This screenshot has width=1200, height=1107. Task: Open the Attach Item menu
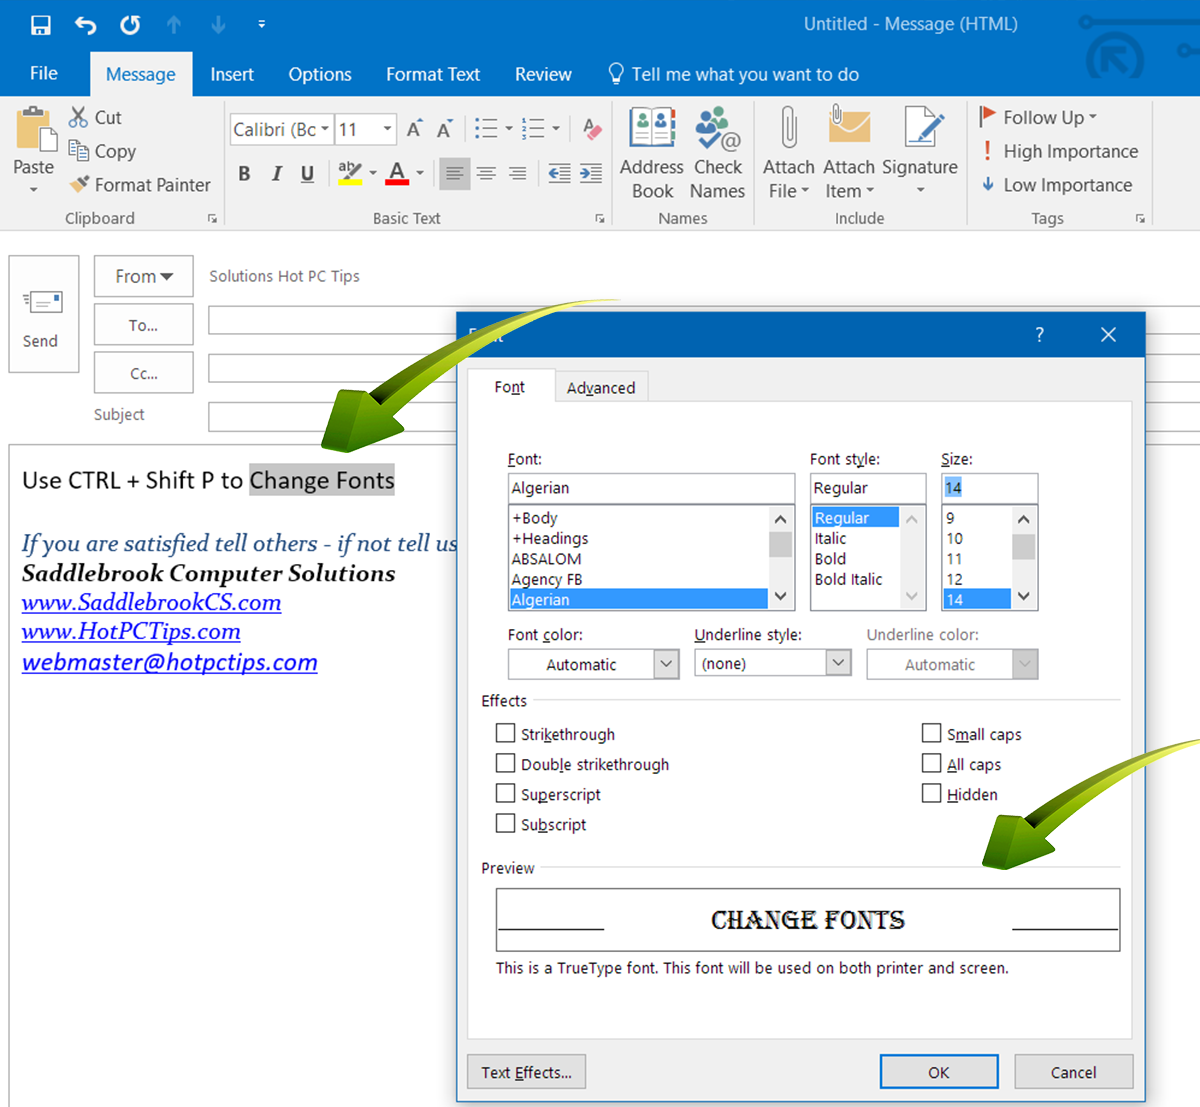849,153
